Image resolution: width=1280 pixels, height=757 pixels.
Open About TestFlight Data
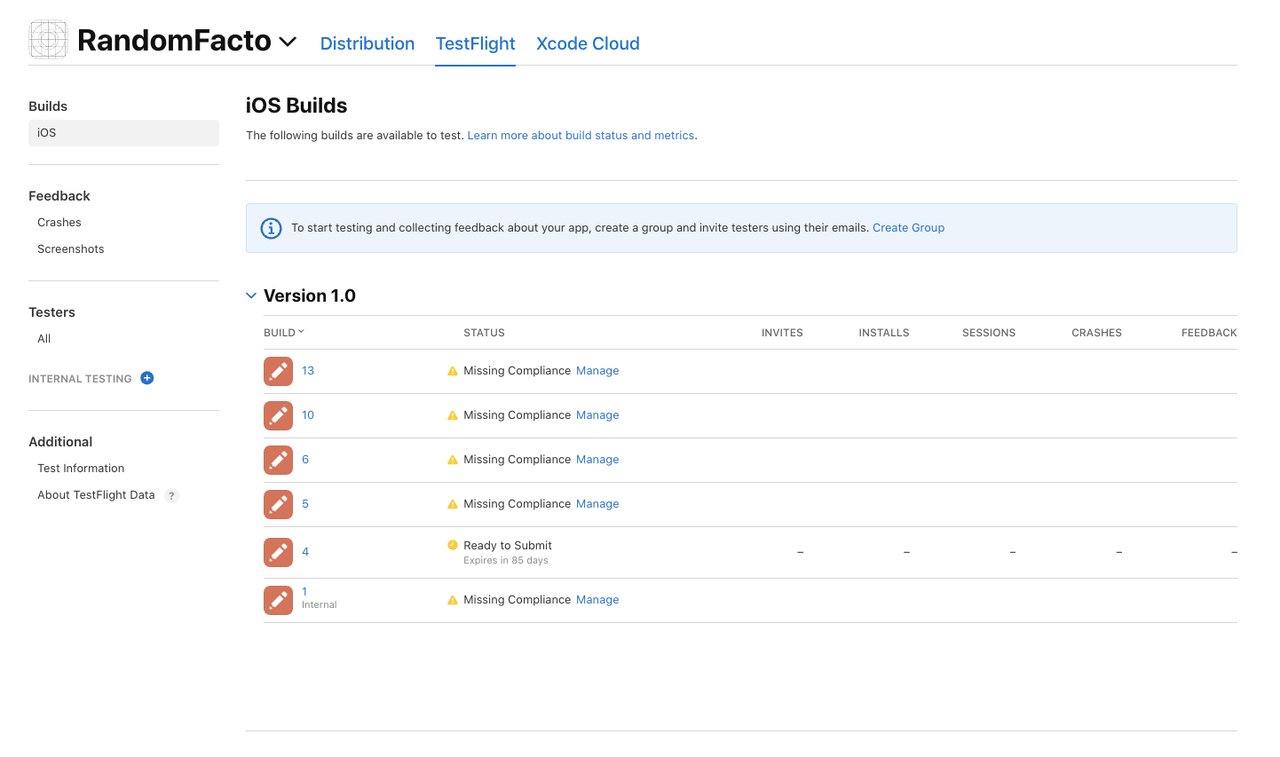point(96,495)
